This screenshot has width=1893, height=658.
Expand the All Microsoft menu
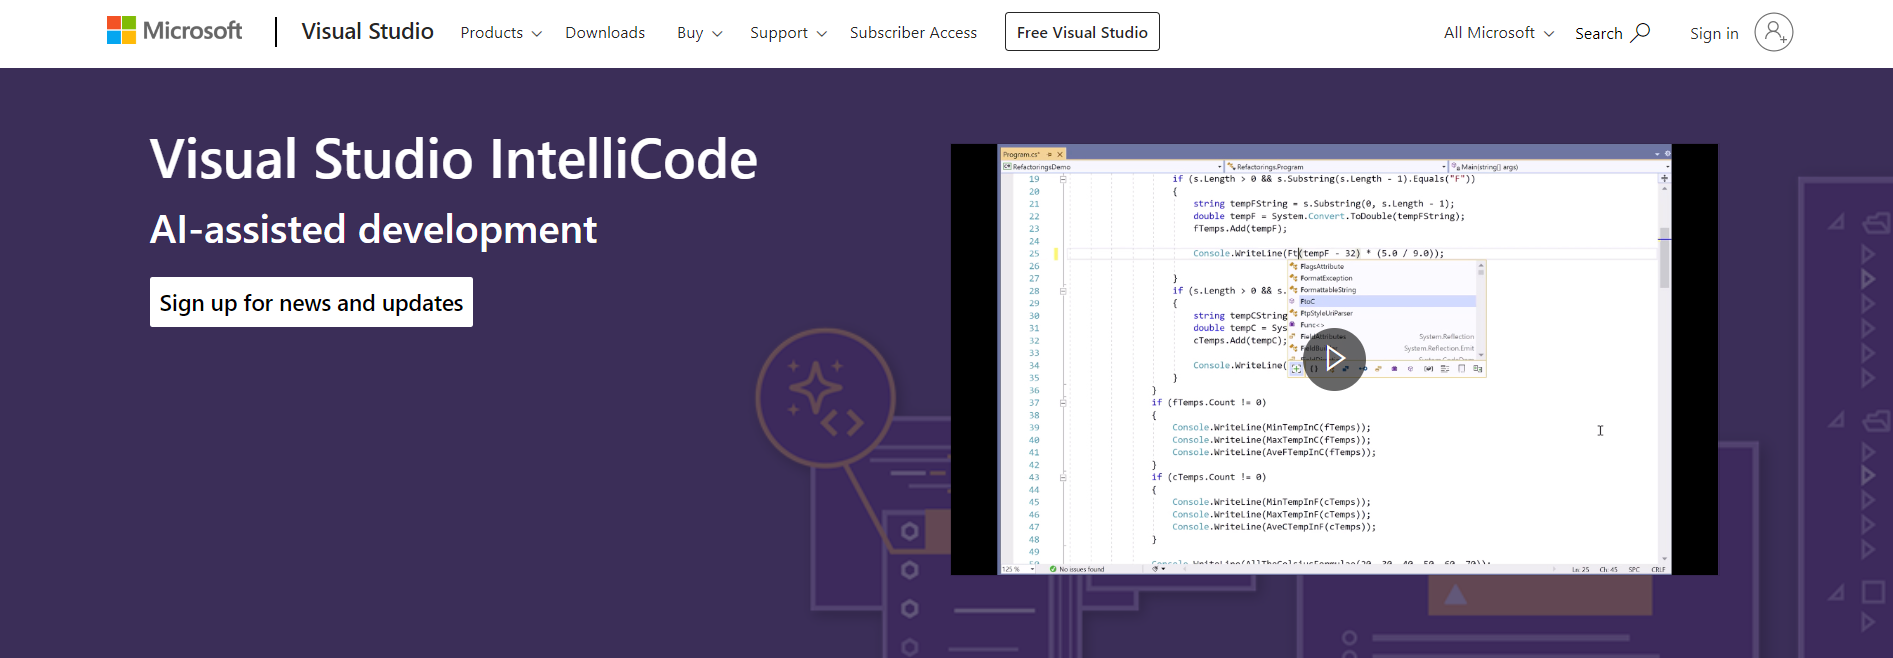(x=1499, y=33)
